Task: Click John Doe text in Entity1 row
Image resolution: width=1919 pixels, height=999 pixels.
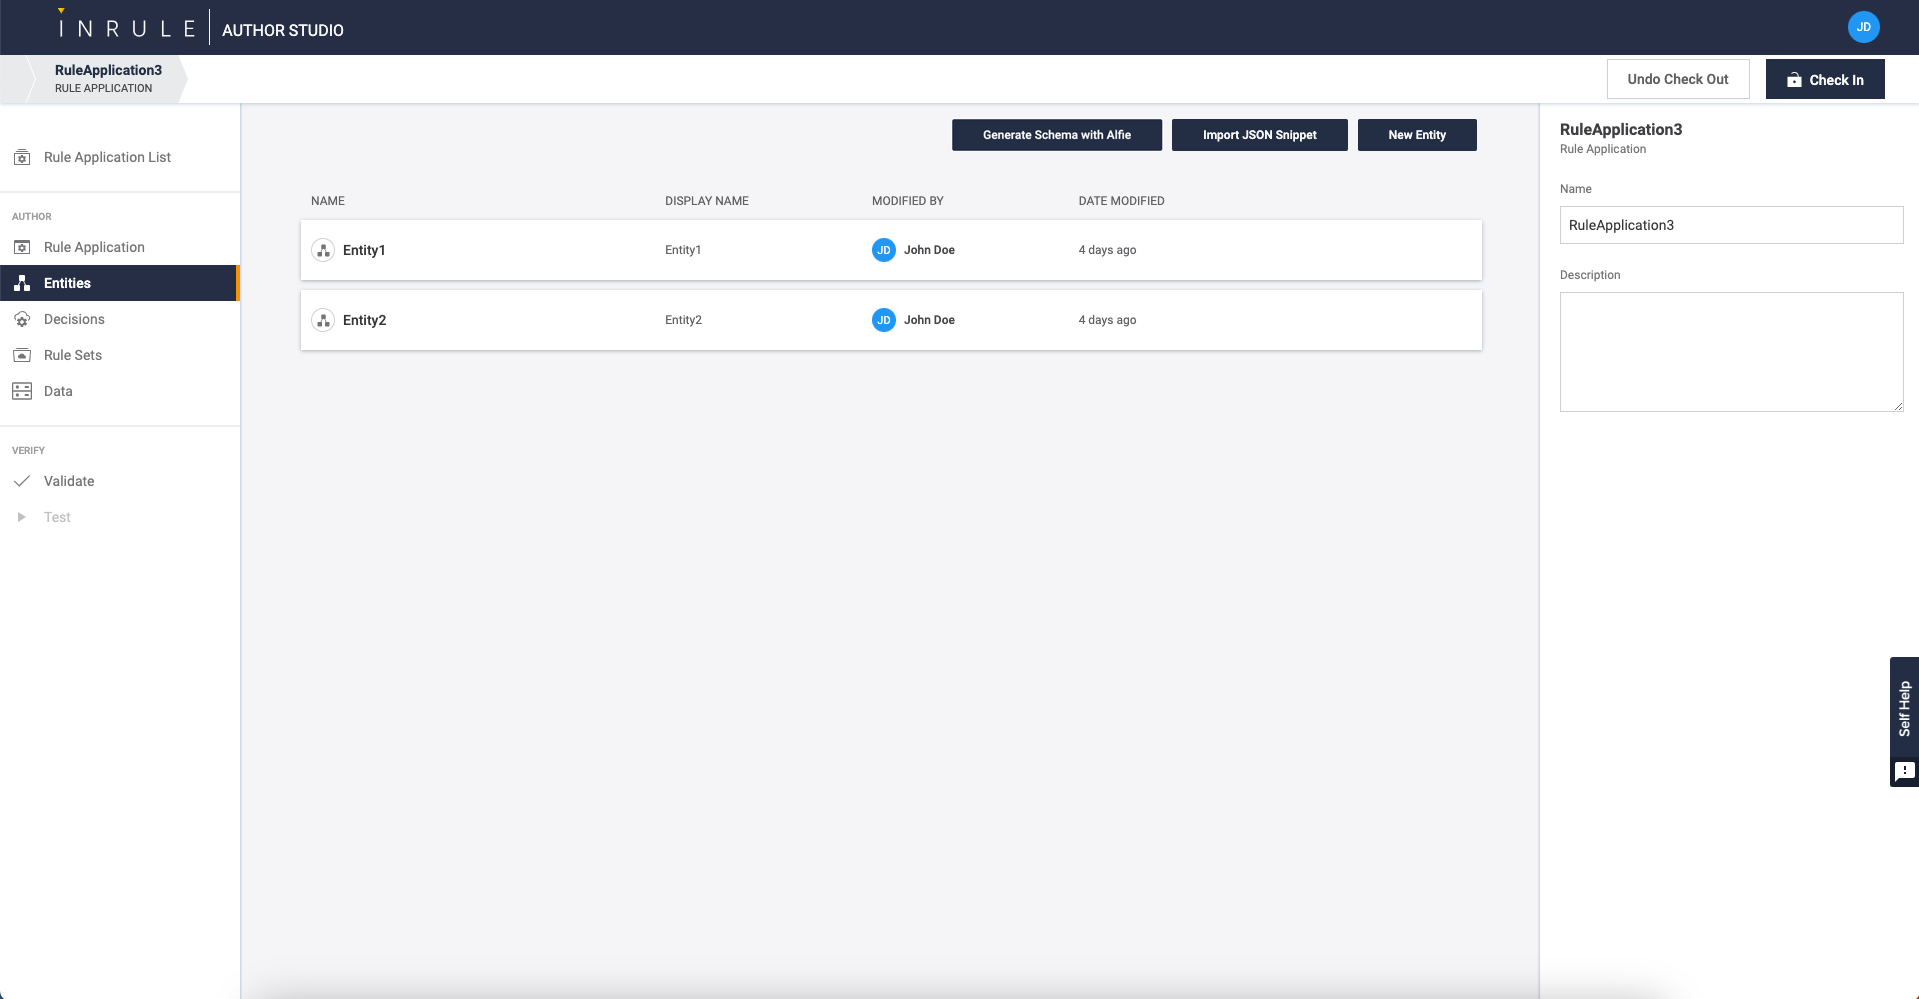Action: pyautogui.click(x=929, y=250)
